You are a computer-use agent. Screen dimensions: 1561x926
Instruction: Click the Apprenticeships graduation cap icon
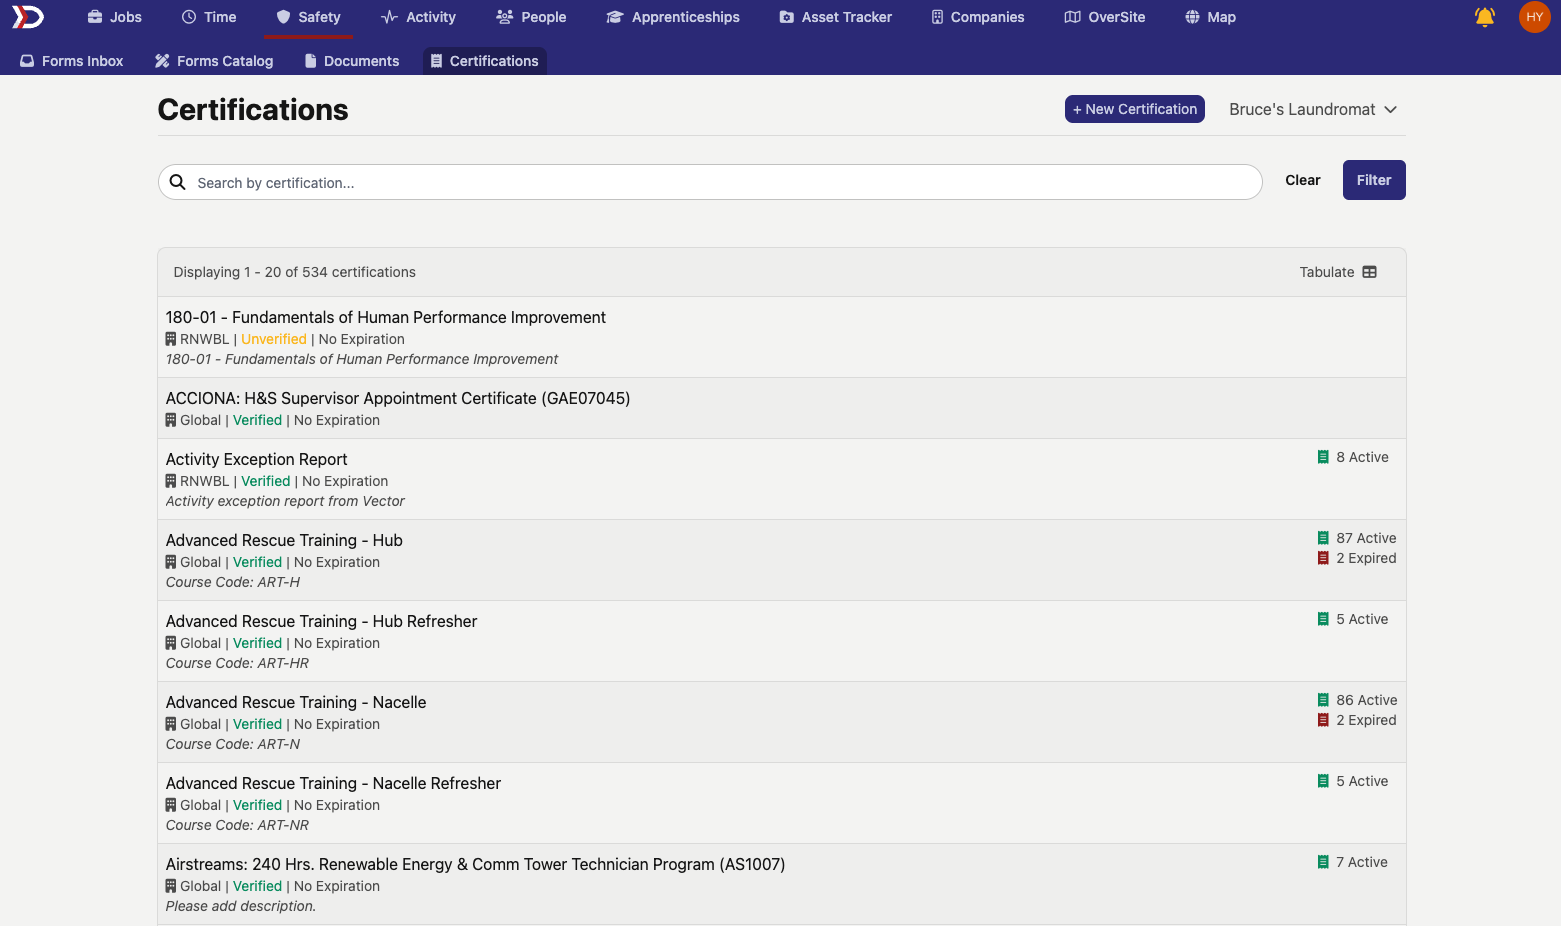615,17
